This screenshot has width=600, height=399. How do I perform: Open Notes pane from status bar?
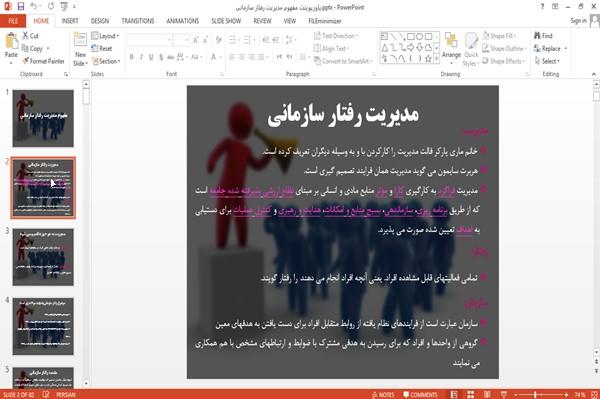click(383, 394)
